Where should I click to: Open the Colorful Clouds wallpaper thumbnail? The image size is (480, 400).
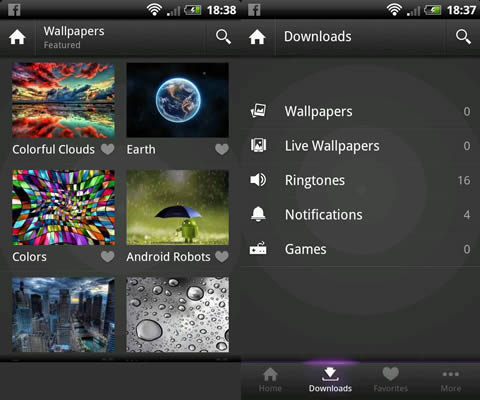coord(63,100)
